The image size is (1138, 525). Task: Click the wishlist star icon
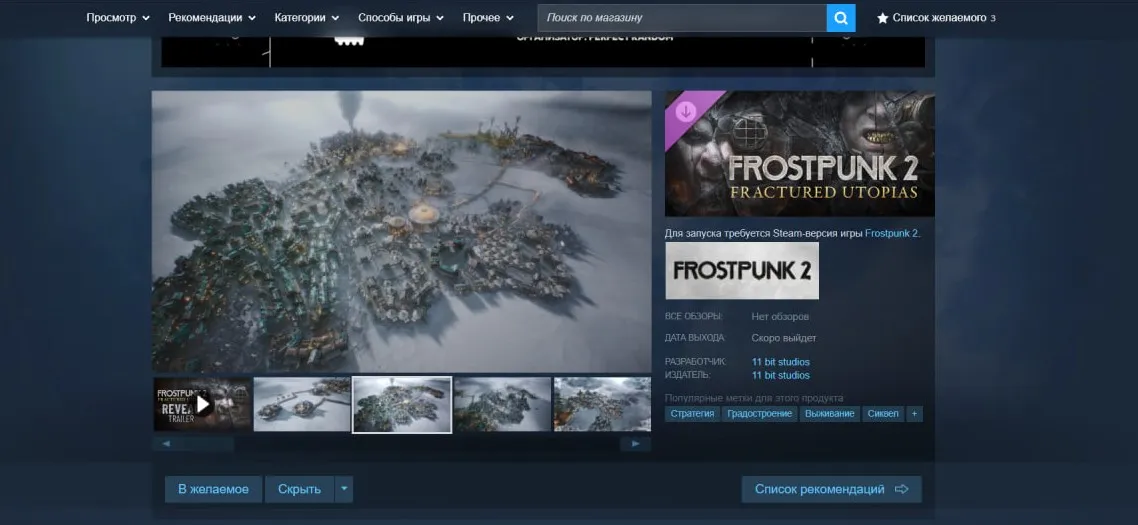[883, 18]
